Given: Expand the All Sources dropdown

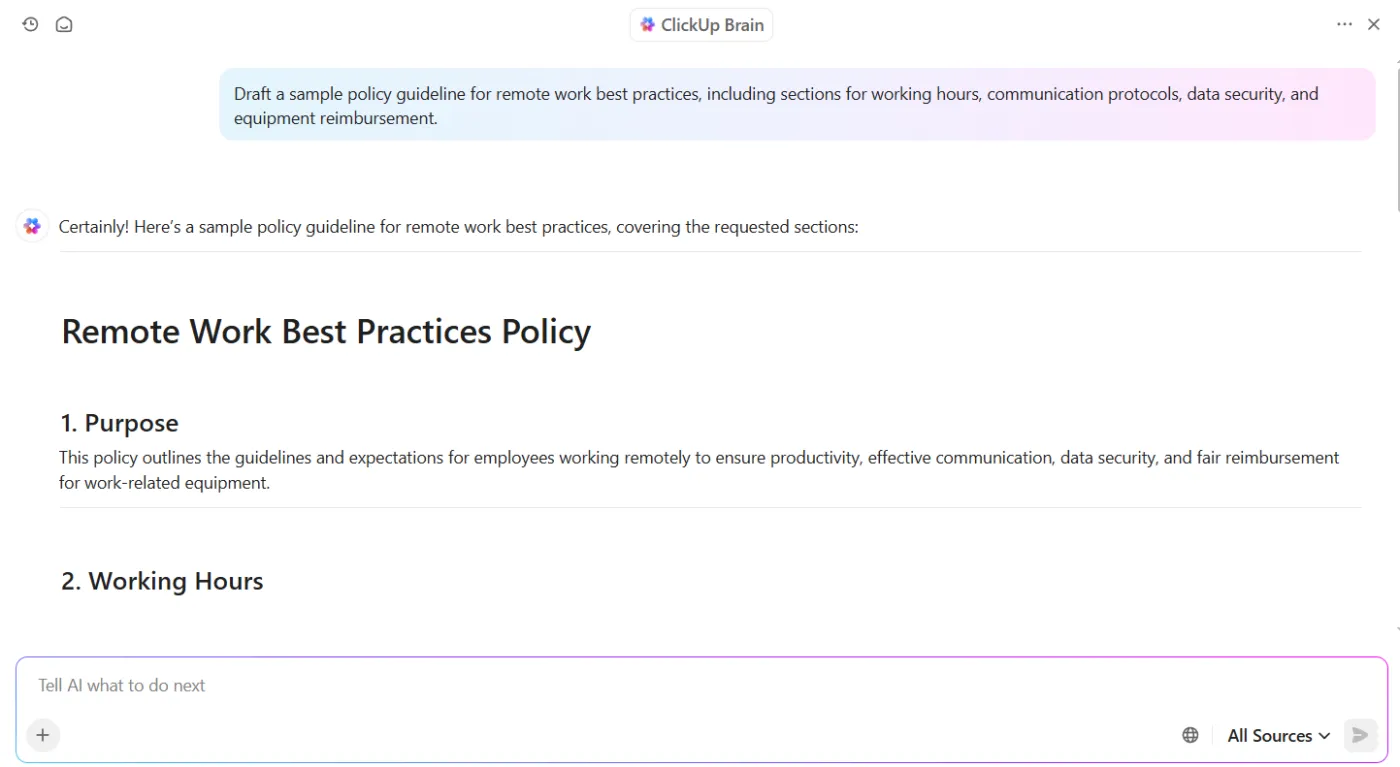Looking at the screenshot, I should click(1278, 735).
